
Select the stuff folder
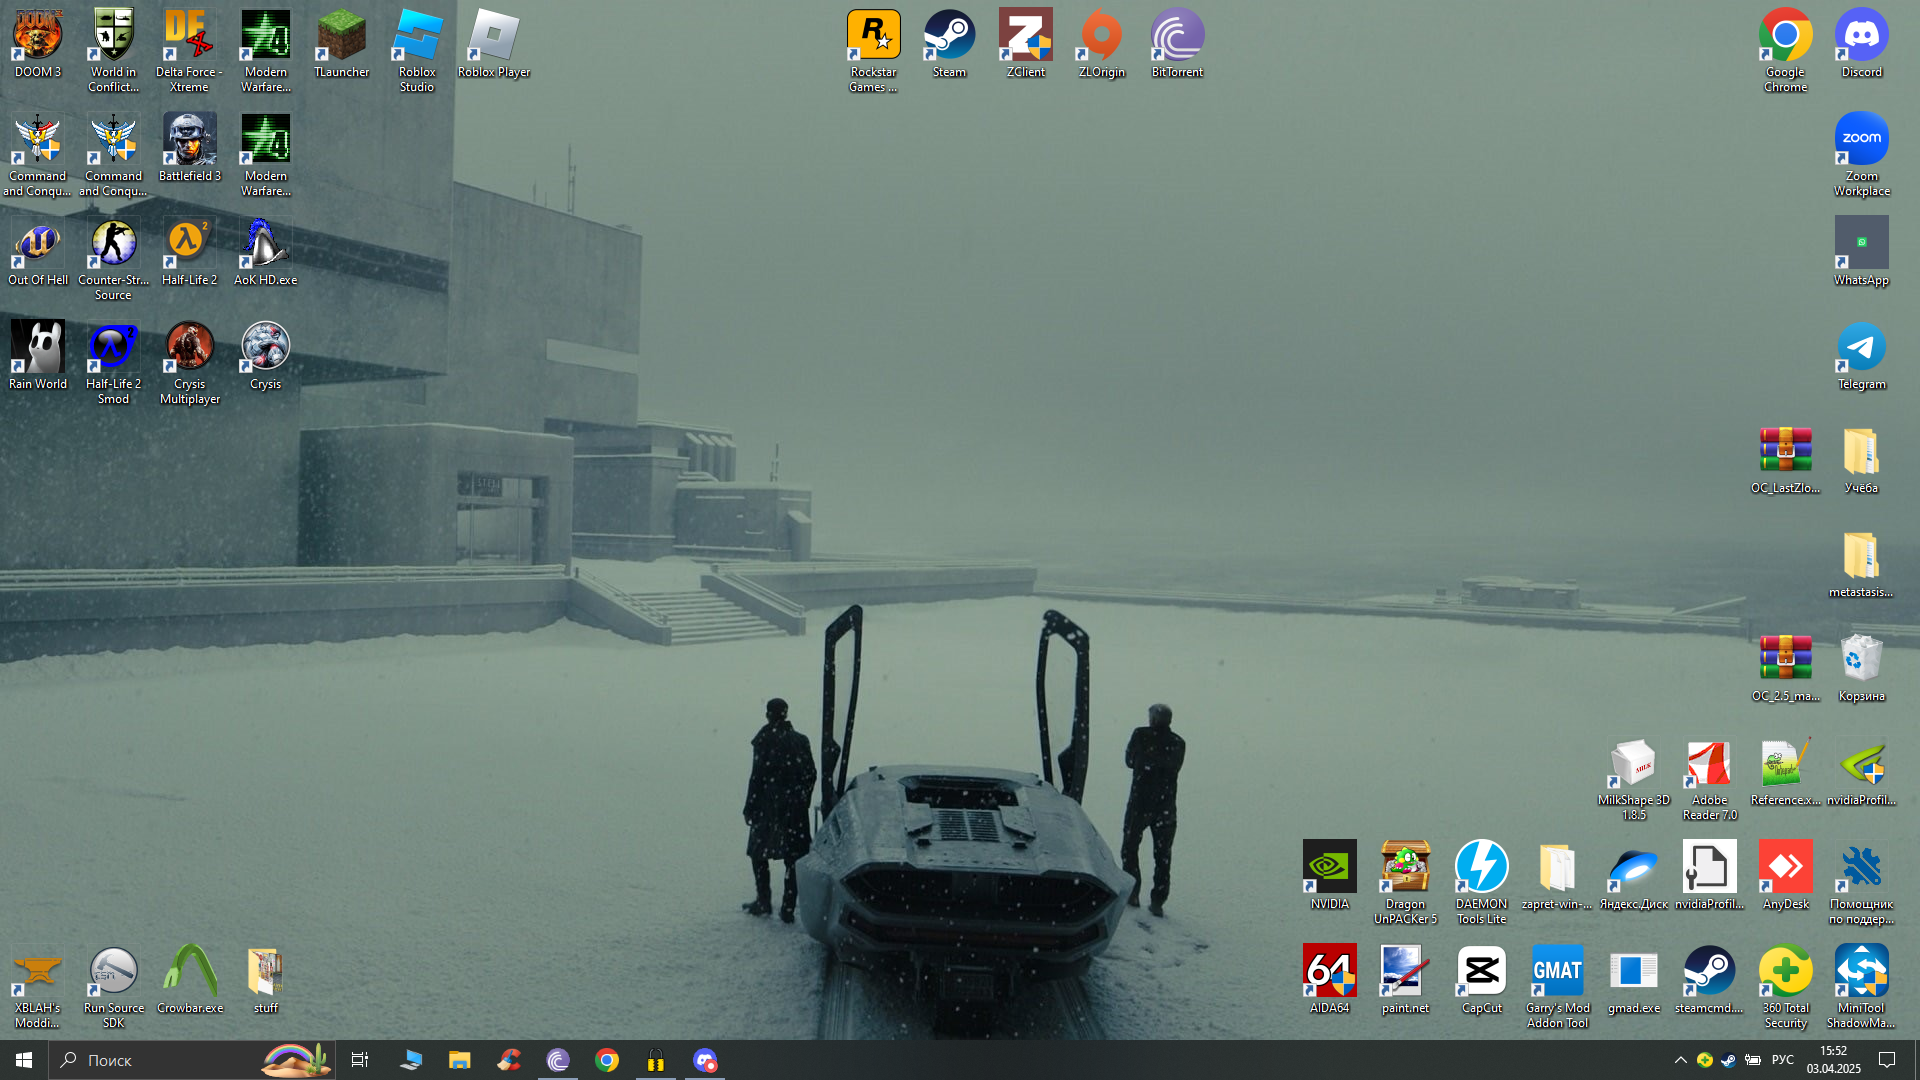tap(265, 981)
